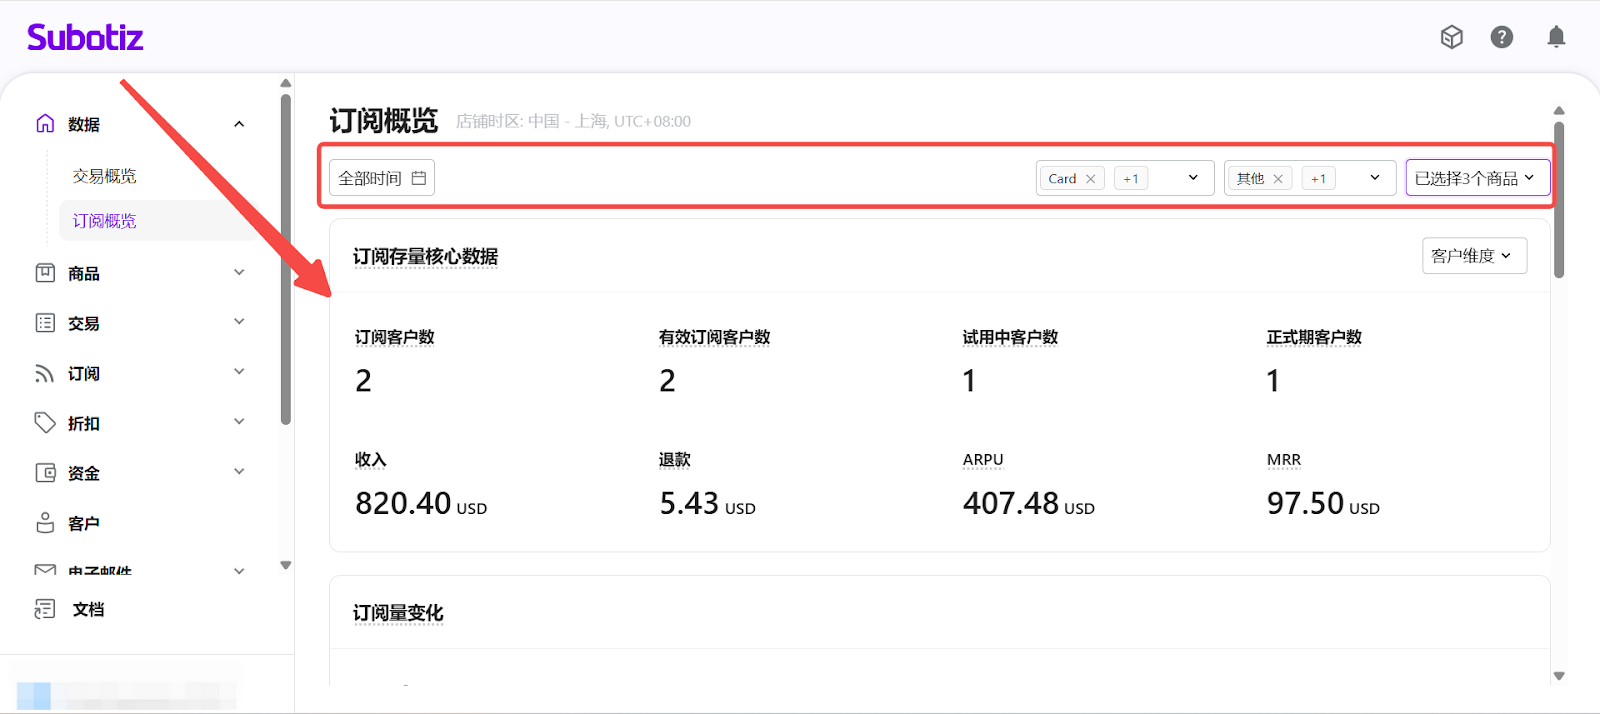Open the help question mark icon
Screen dimensions: 1600x714
[x=1502, y=37]
